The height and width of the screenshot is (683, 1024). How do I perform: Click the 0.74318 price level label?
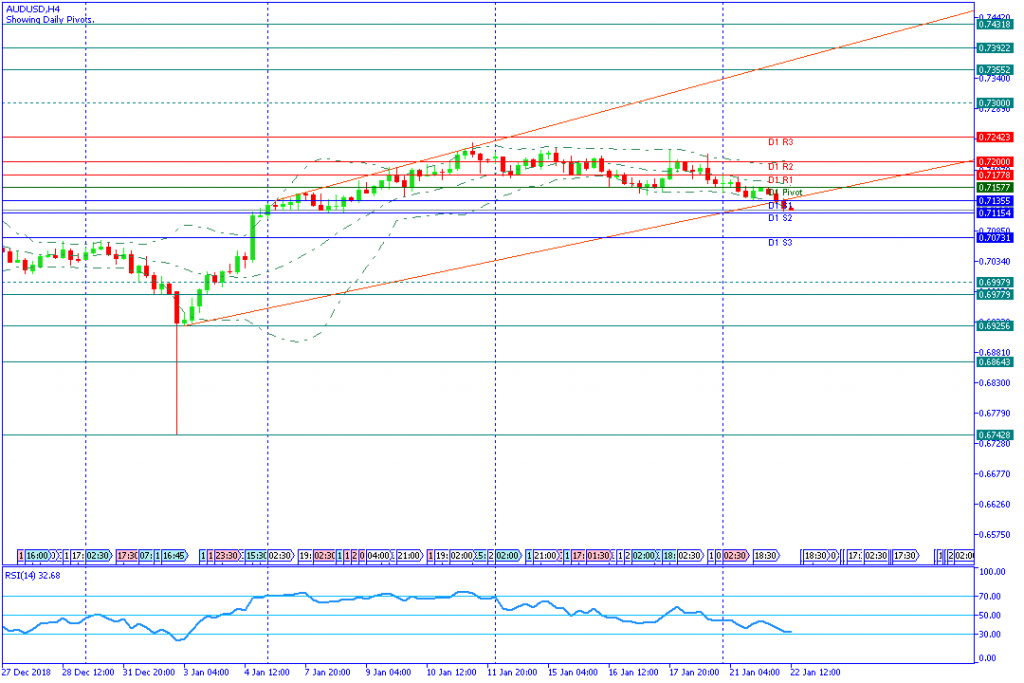pyautogui.click(x=993, y=24)
